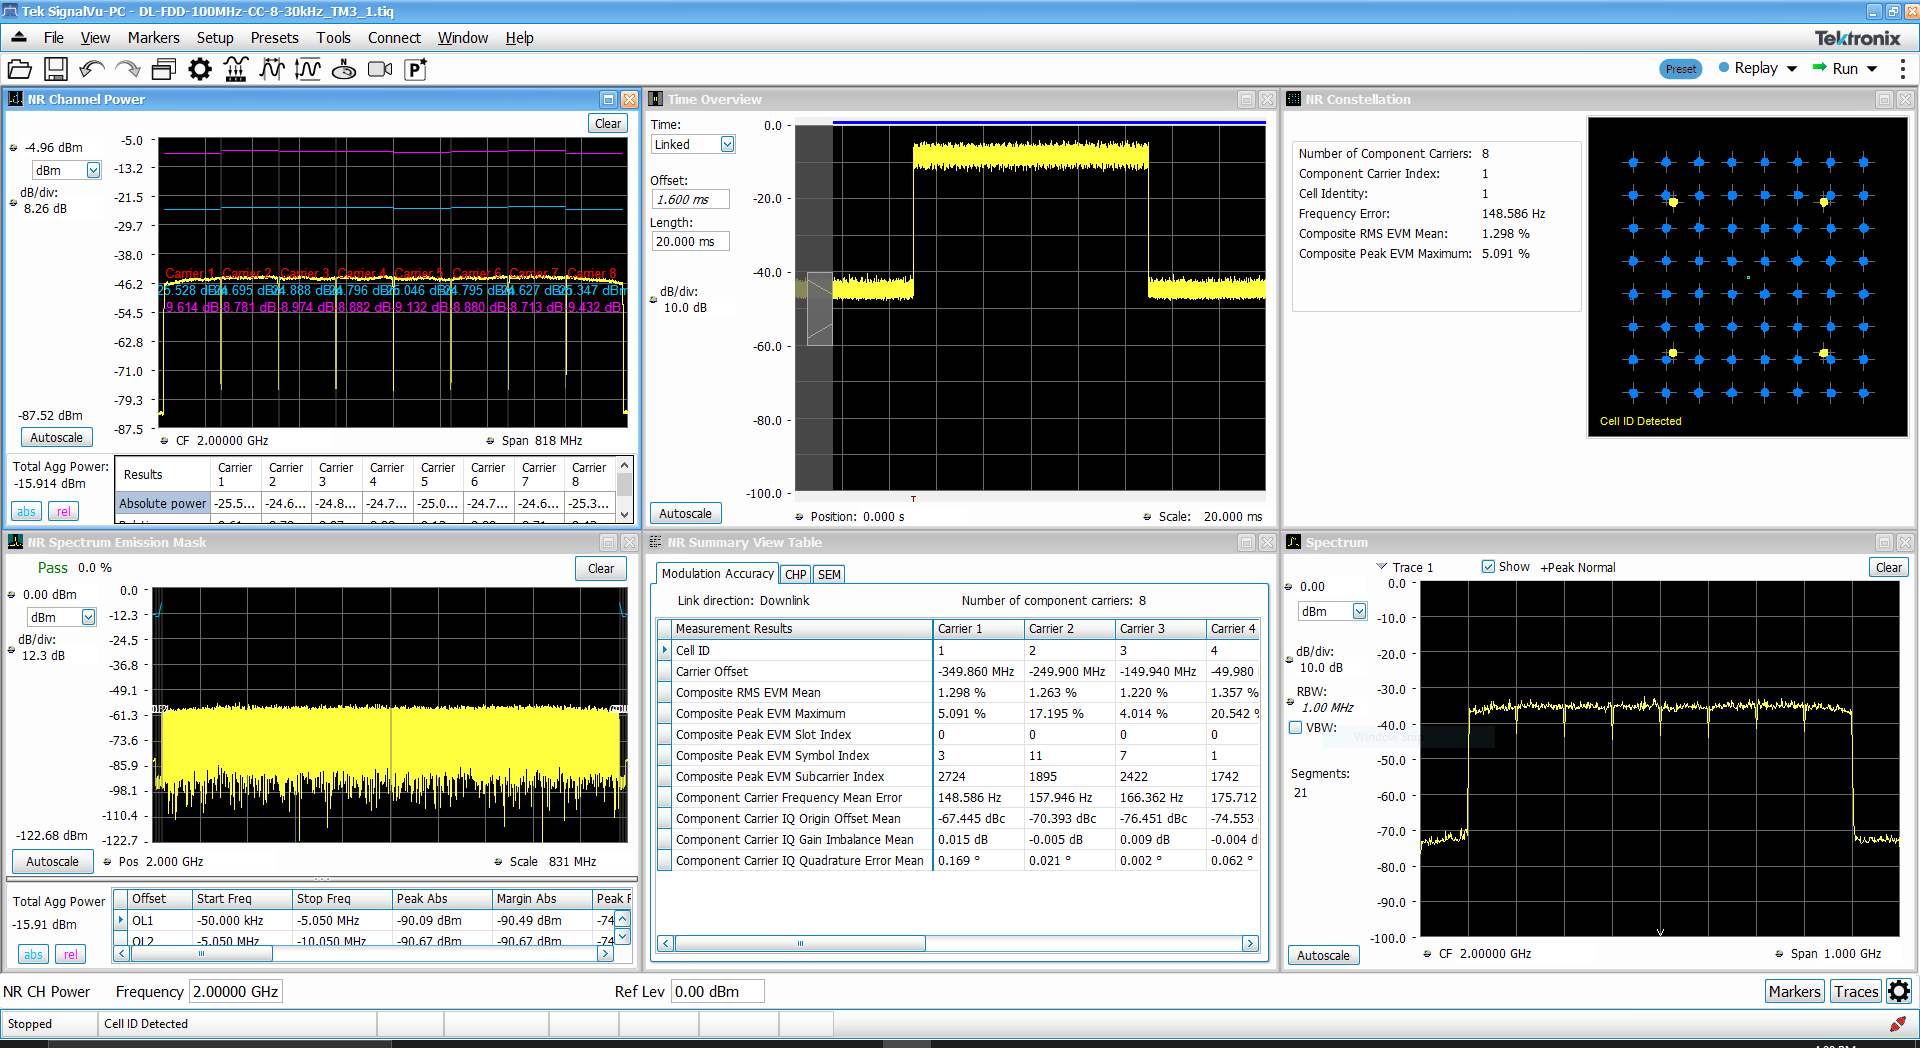
Task: Click the open folder icon in toolbar
Action: (20, 69)
